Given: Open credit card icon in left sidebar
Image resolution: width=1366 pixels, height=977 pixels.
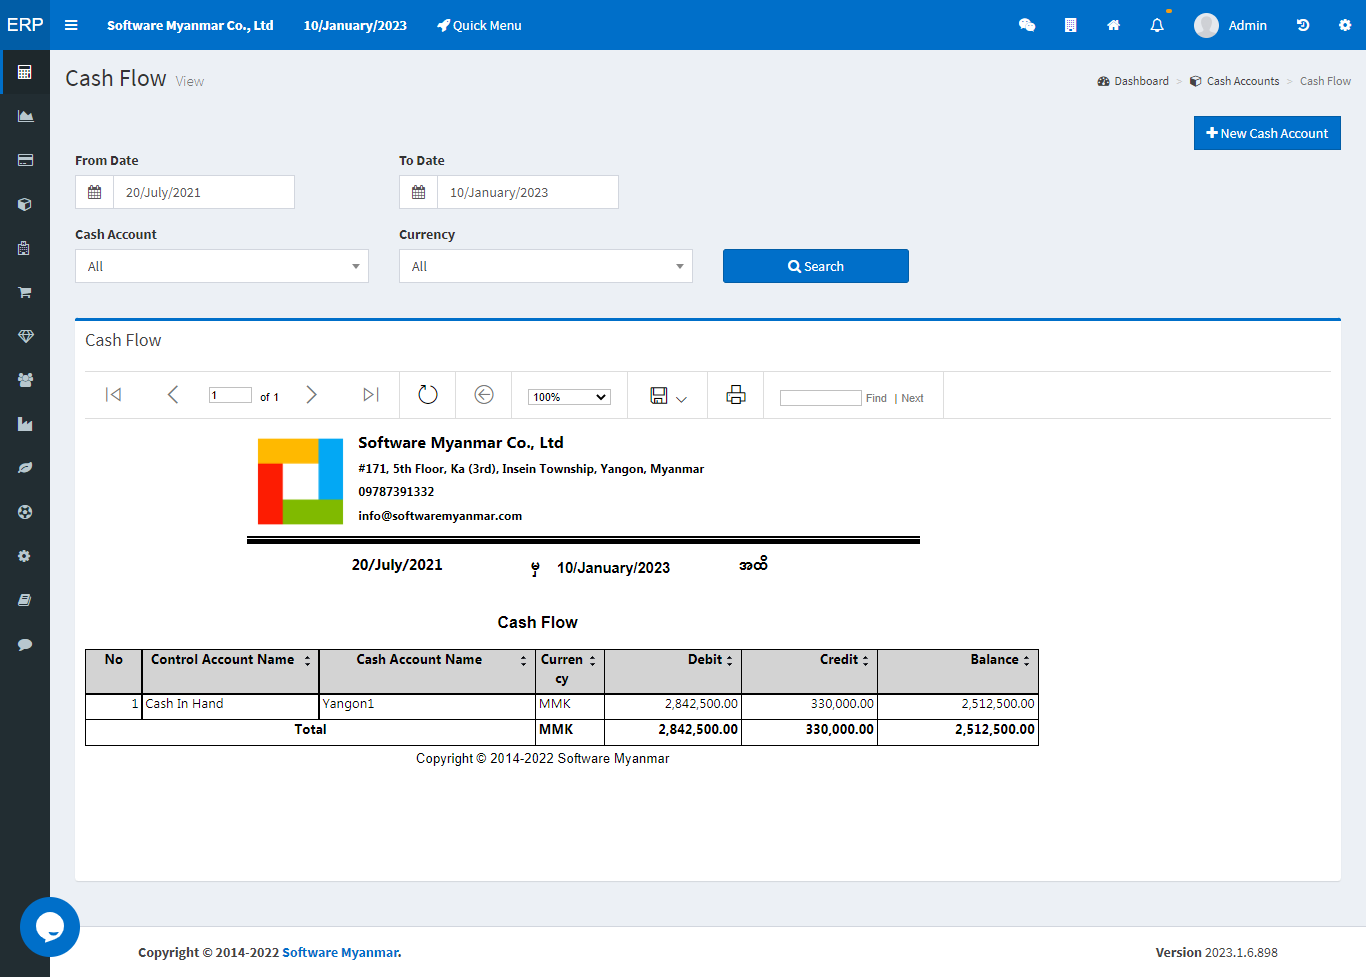Looking at the screenshot, I should tap(25, 160).
